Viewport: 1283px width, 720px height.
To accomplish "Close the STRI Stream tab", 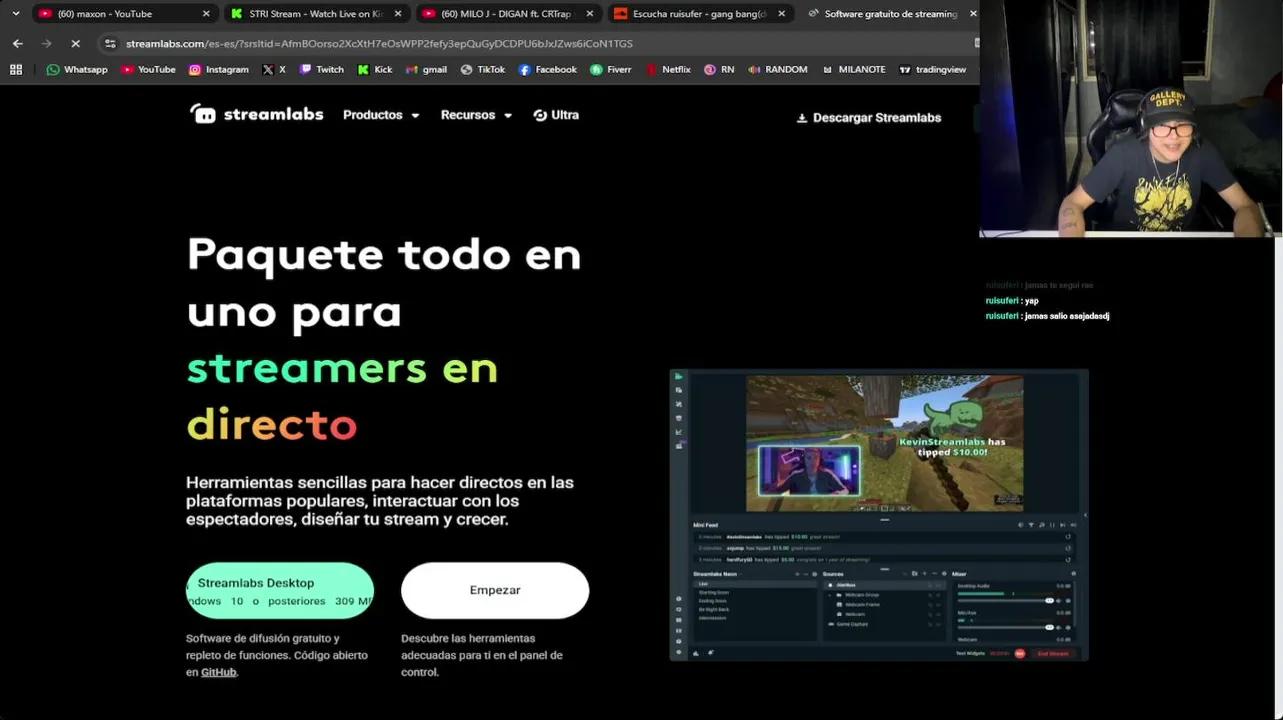I will (398, 14).
